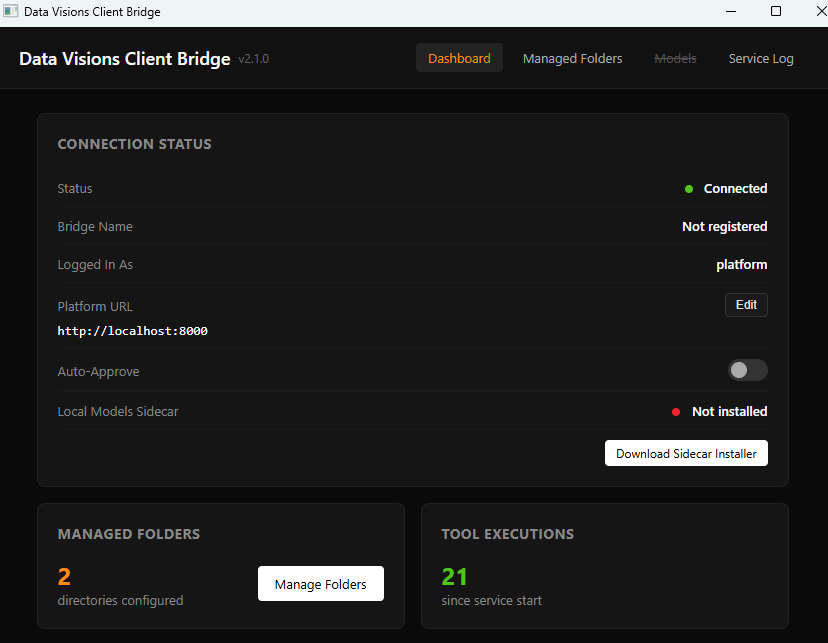
Task: Download the Sidecar Installer
Action: [686, 453]
